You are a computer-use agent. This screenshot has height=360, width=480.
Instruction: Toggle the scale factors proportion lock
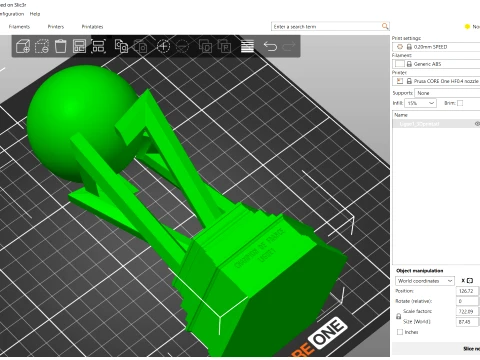398,316
